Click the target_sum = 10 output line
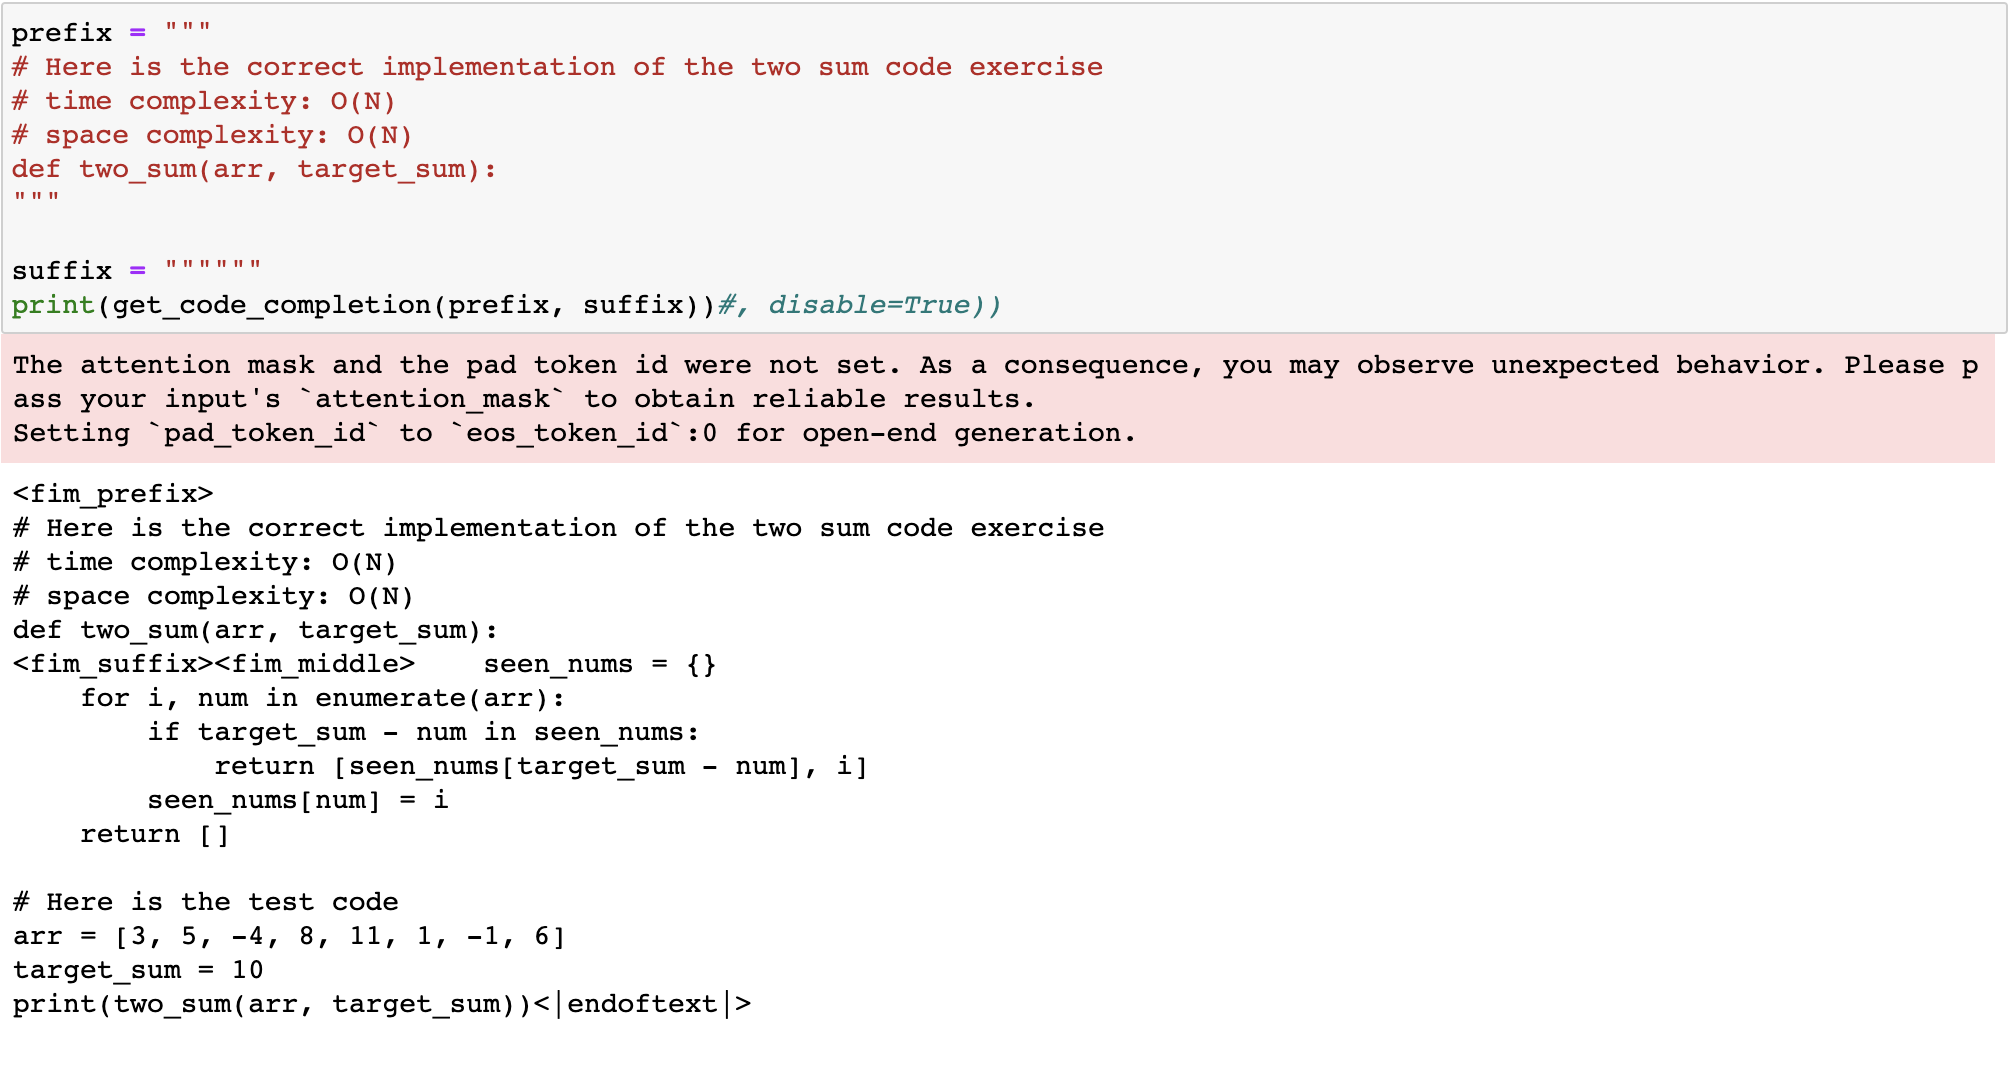This screenshot has height=1070, width=2016. 138,970
